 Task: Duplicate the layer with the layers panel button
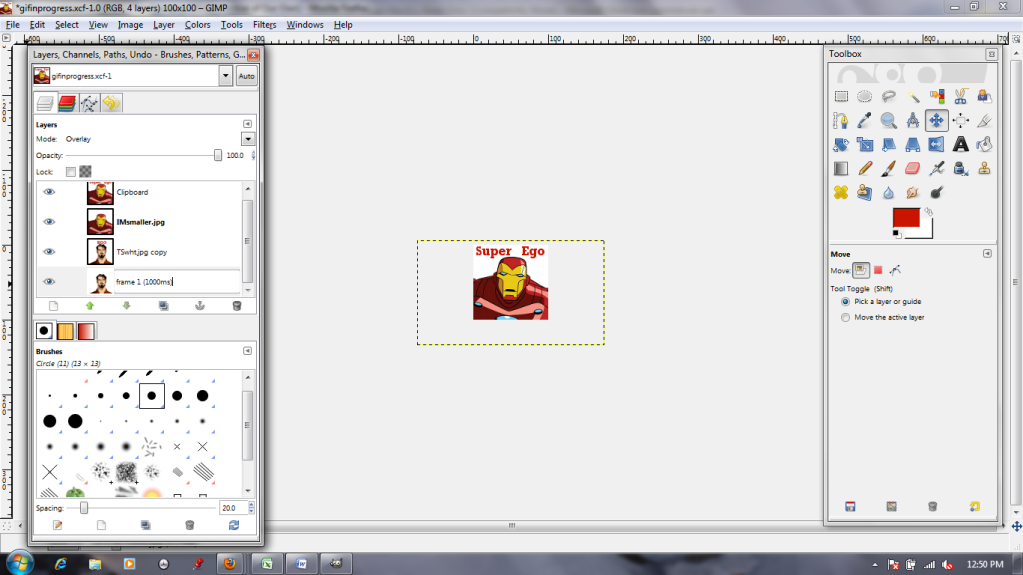pyautogui.click(x=163, y=305)
